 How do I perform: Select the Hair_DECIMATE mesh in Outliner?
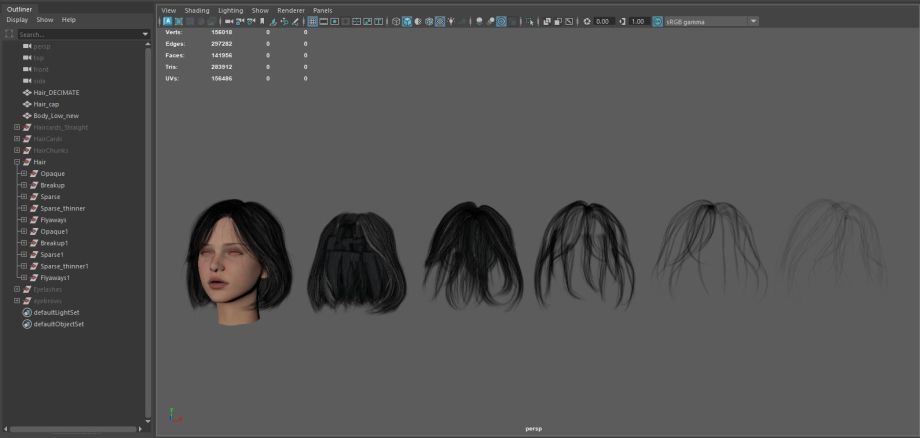coord(56,92)
